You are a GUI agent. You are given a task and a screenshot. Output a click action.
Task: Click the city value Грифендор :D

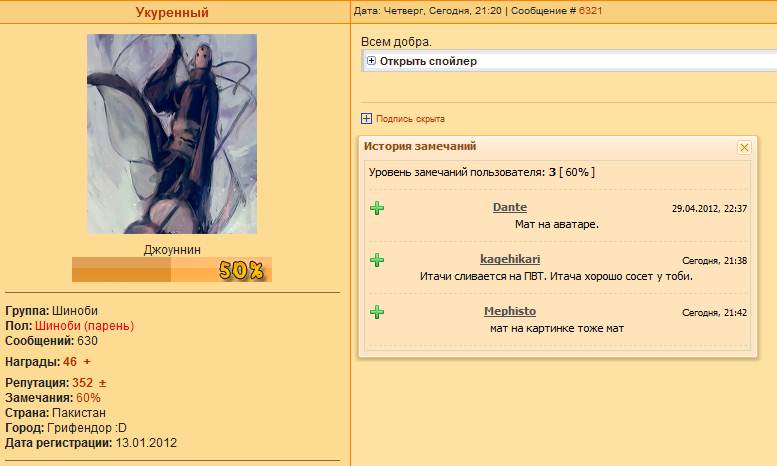87,427
